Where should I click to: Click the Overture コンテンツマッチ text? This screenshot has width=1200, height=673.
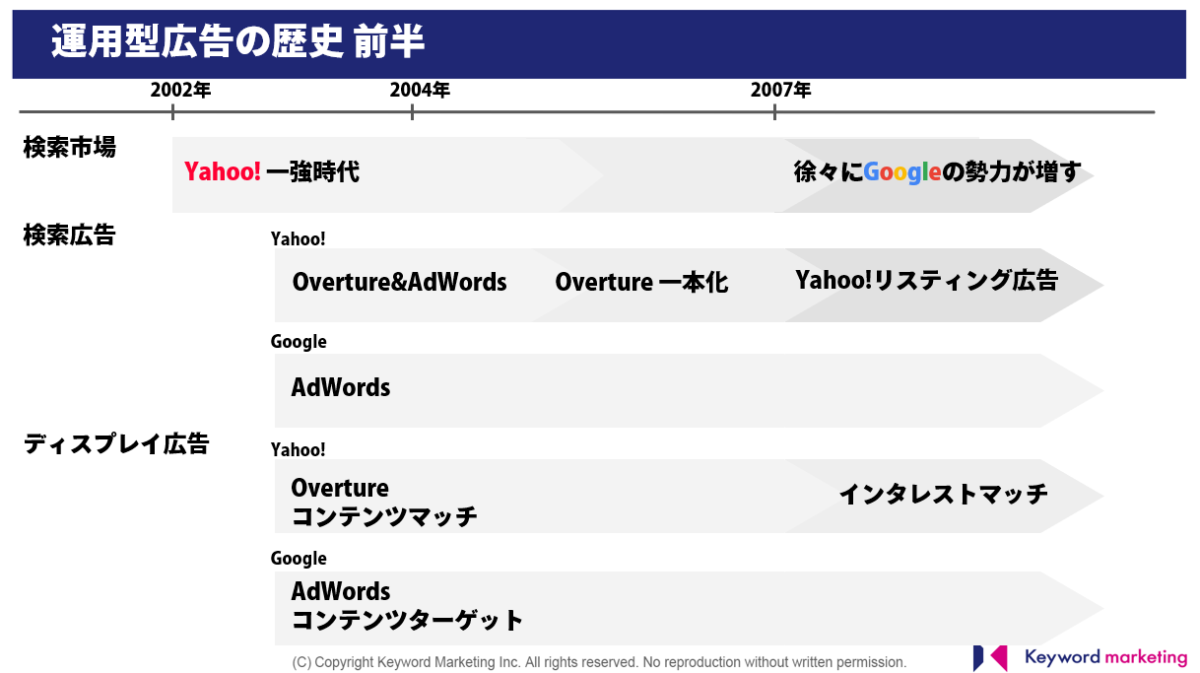[384, 502]
